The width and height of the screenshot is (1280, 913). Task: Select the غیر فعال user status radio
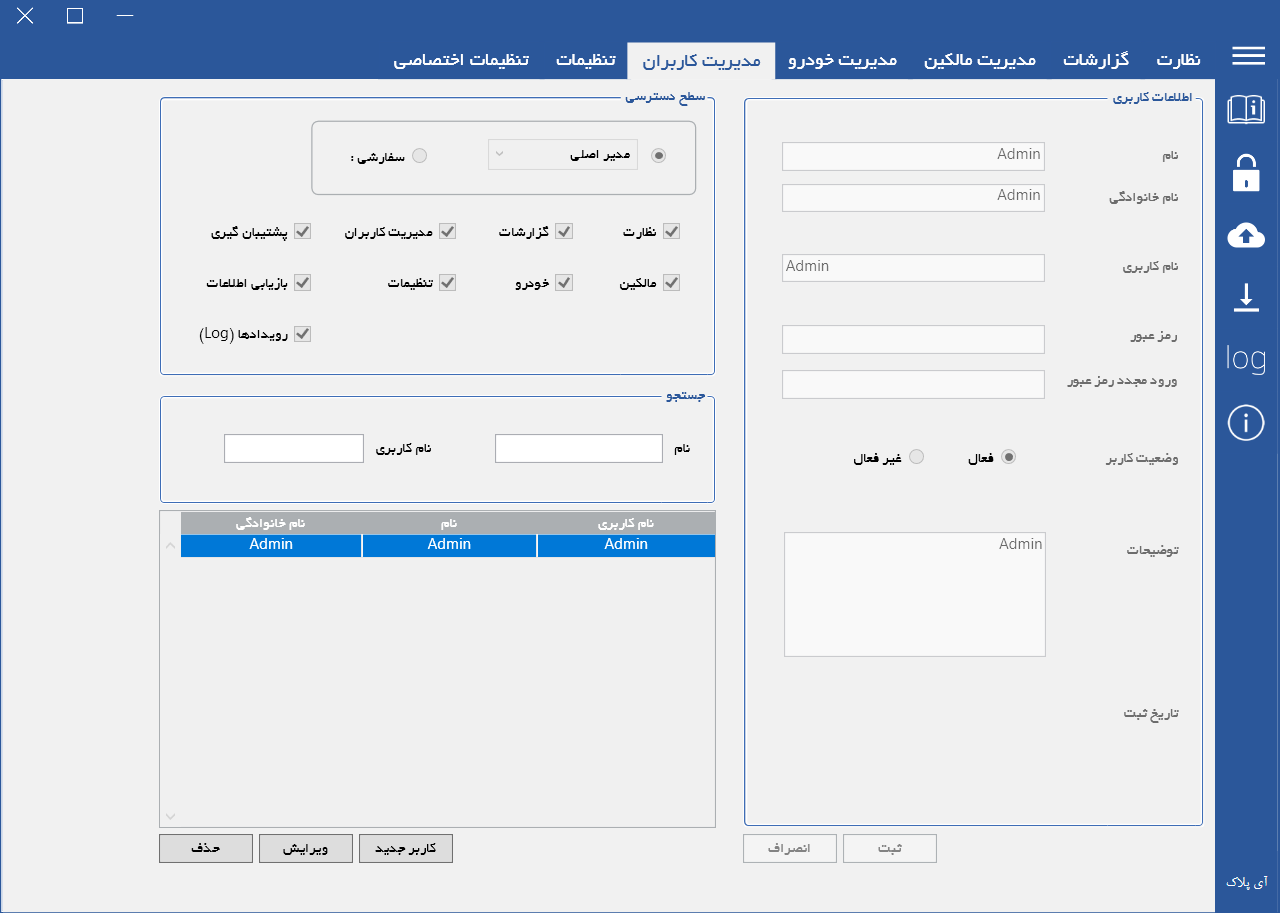click(916, 457)
